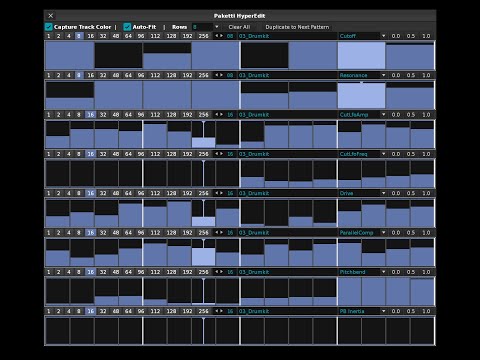Click the highlighted light-blue bar in the ParallelComp row
Viewport: 480px width, 360px height.
(203, 257)
